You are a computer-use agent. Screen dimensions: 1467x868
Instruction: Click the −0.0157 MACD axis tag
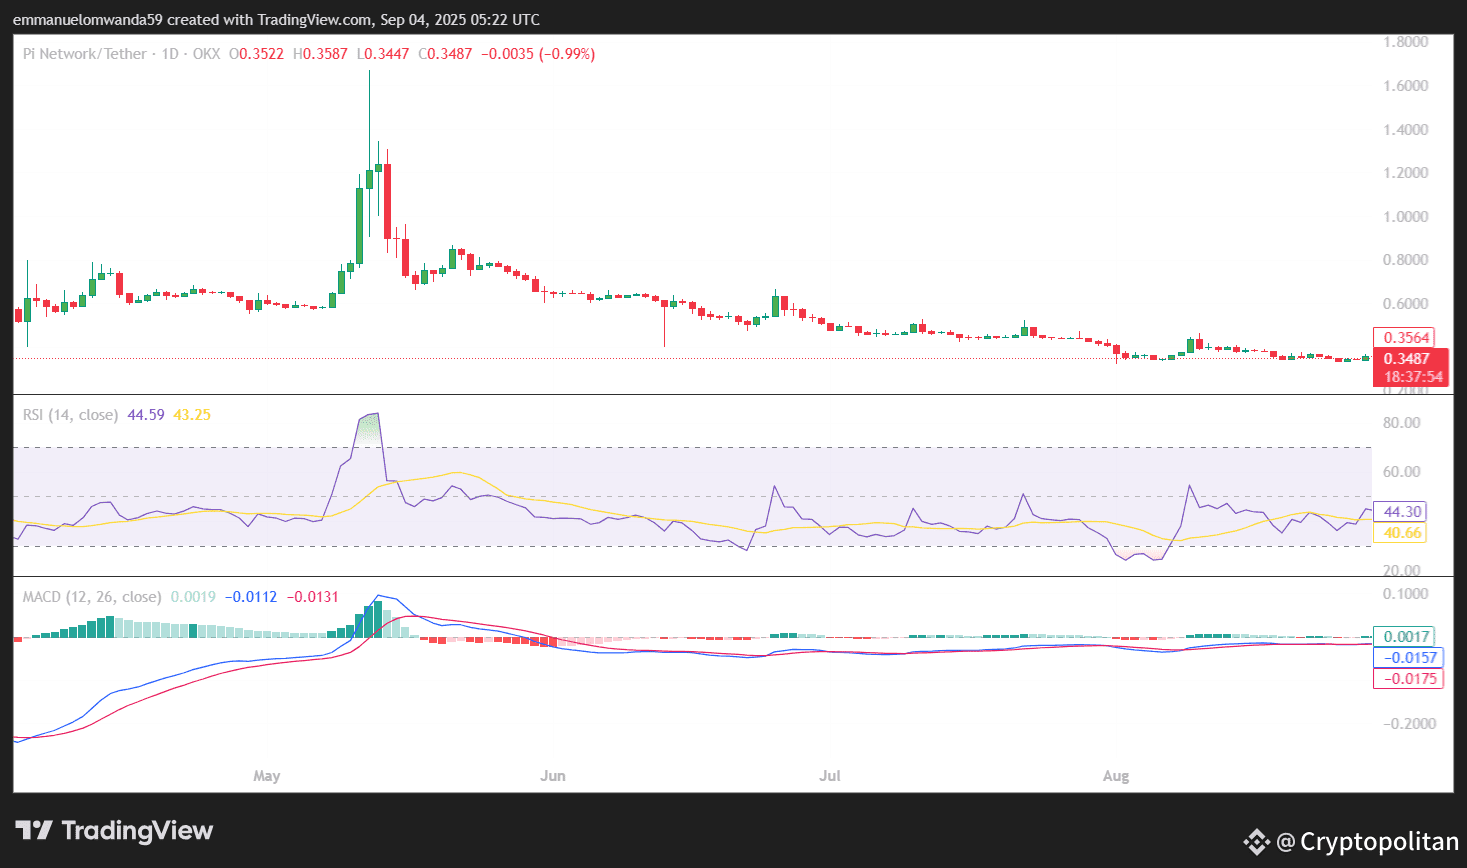tap(1409, 658)
